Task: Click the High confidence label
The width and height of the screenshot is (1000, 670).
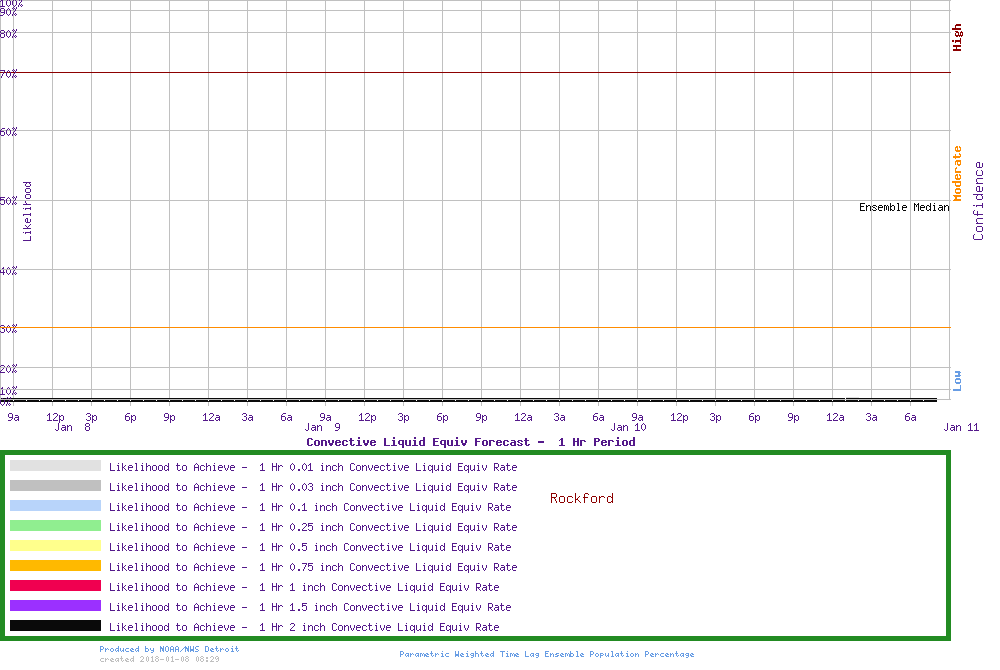Action: (957, 38)
